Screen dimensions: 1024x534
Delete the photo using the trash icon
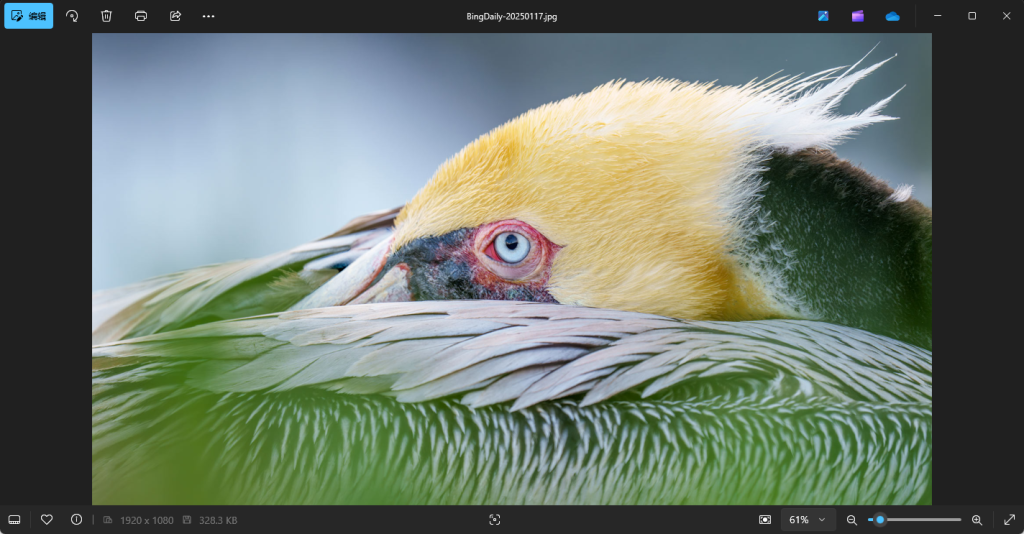tap(106, 16)
